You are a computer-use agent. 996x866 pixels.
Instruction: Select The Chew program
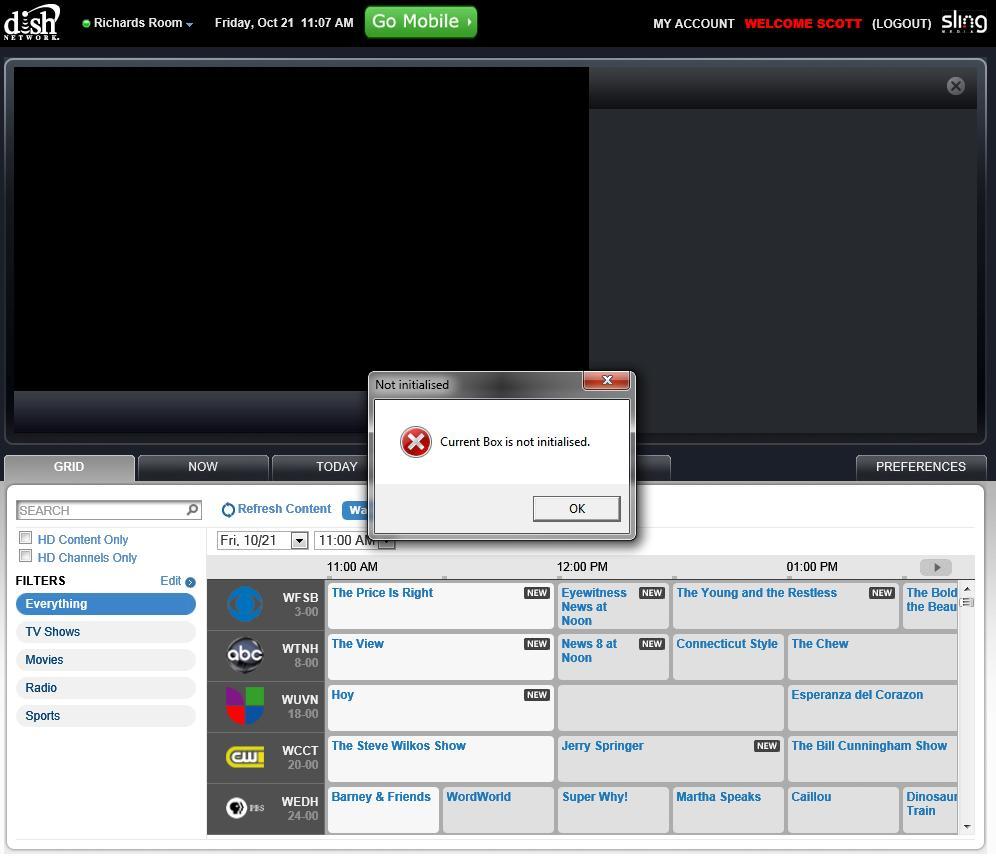[872, 656]
